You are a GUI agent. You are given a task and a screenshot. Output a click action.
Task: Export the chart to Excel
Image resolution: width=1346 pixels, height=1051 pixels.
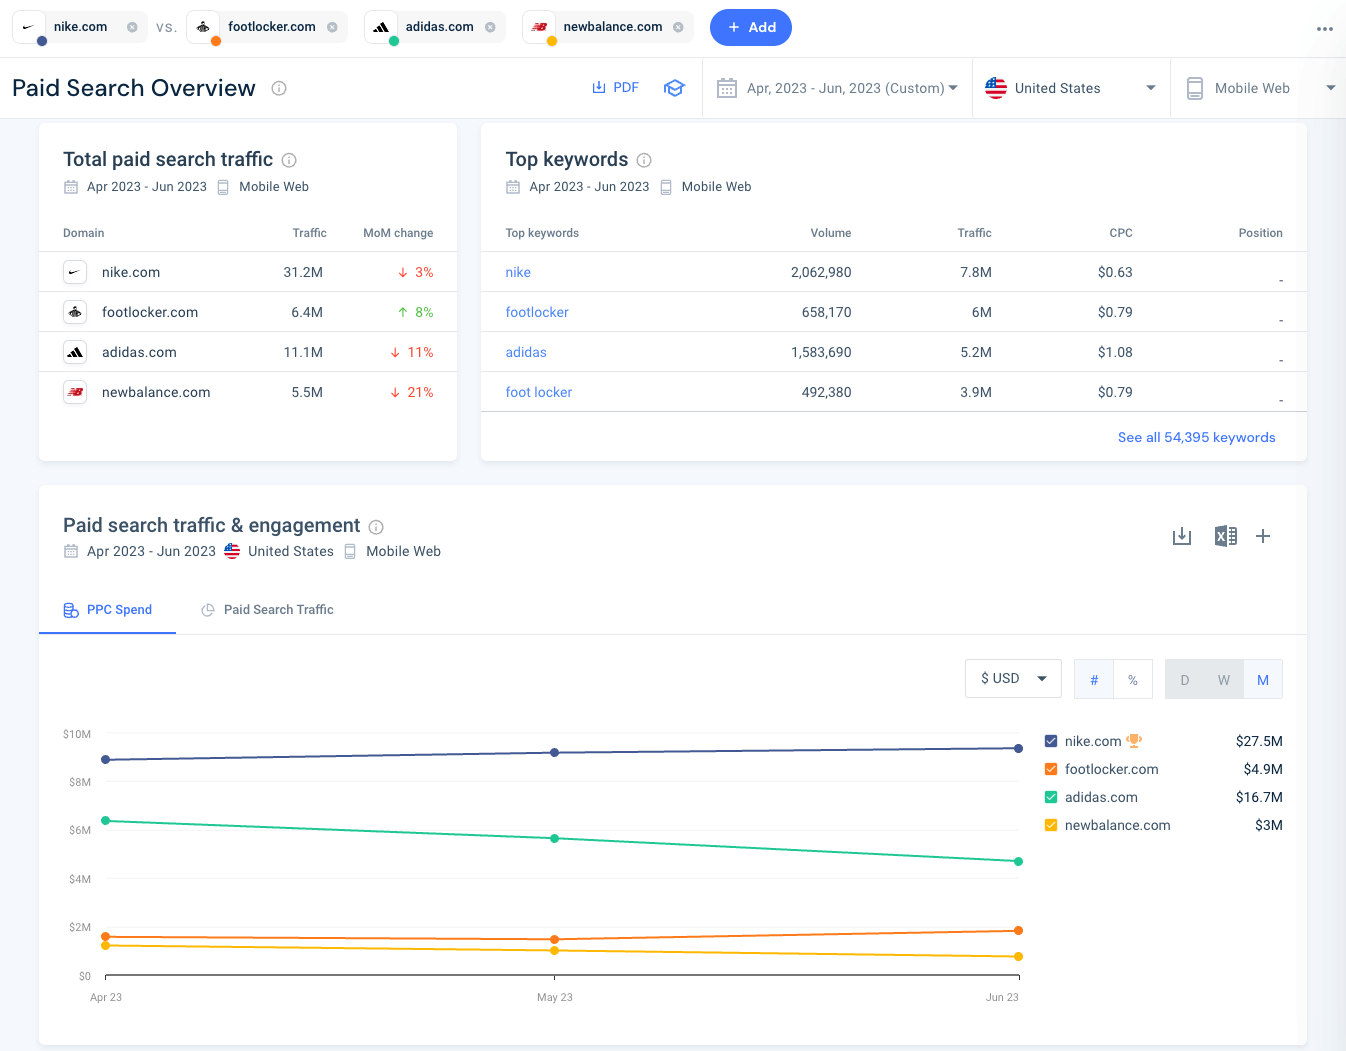1225,536
